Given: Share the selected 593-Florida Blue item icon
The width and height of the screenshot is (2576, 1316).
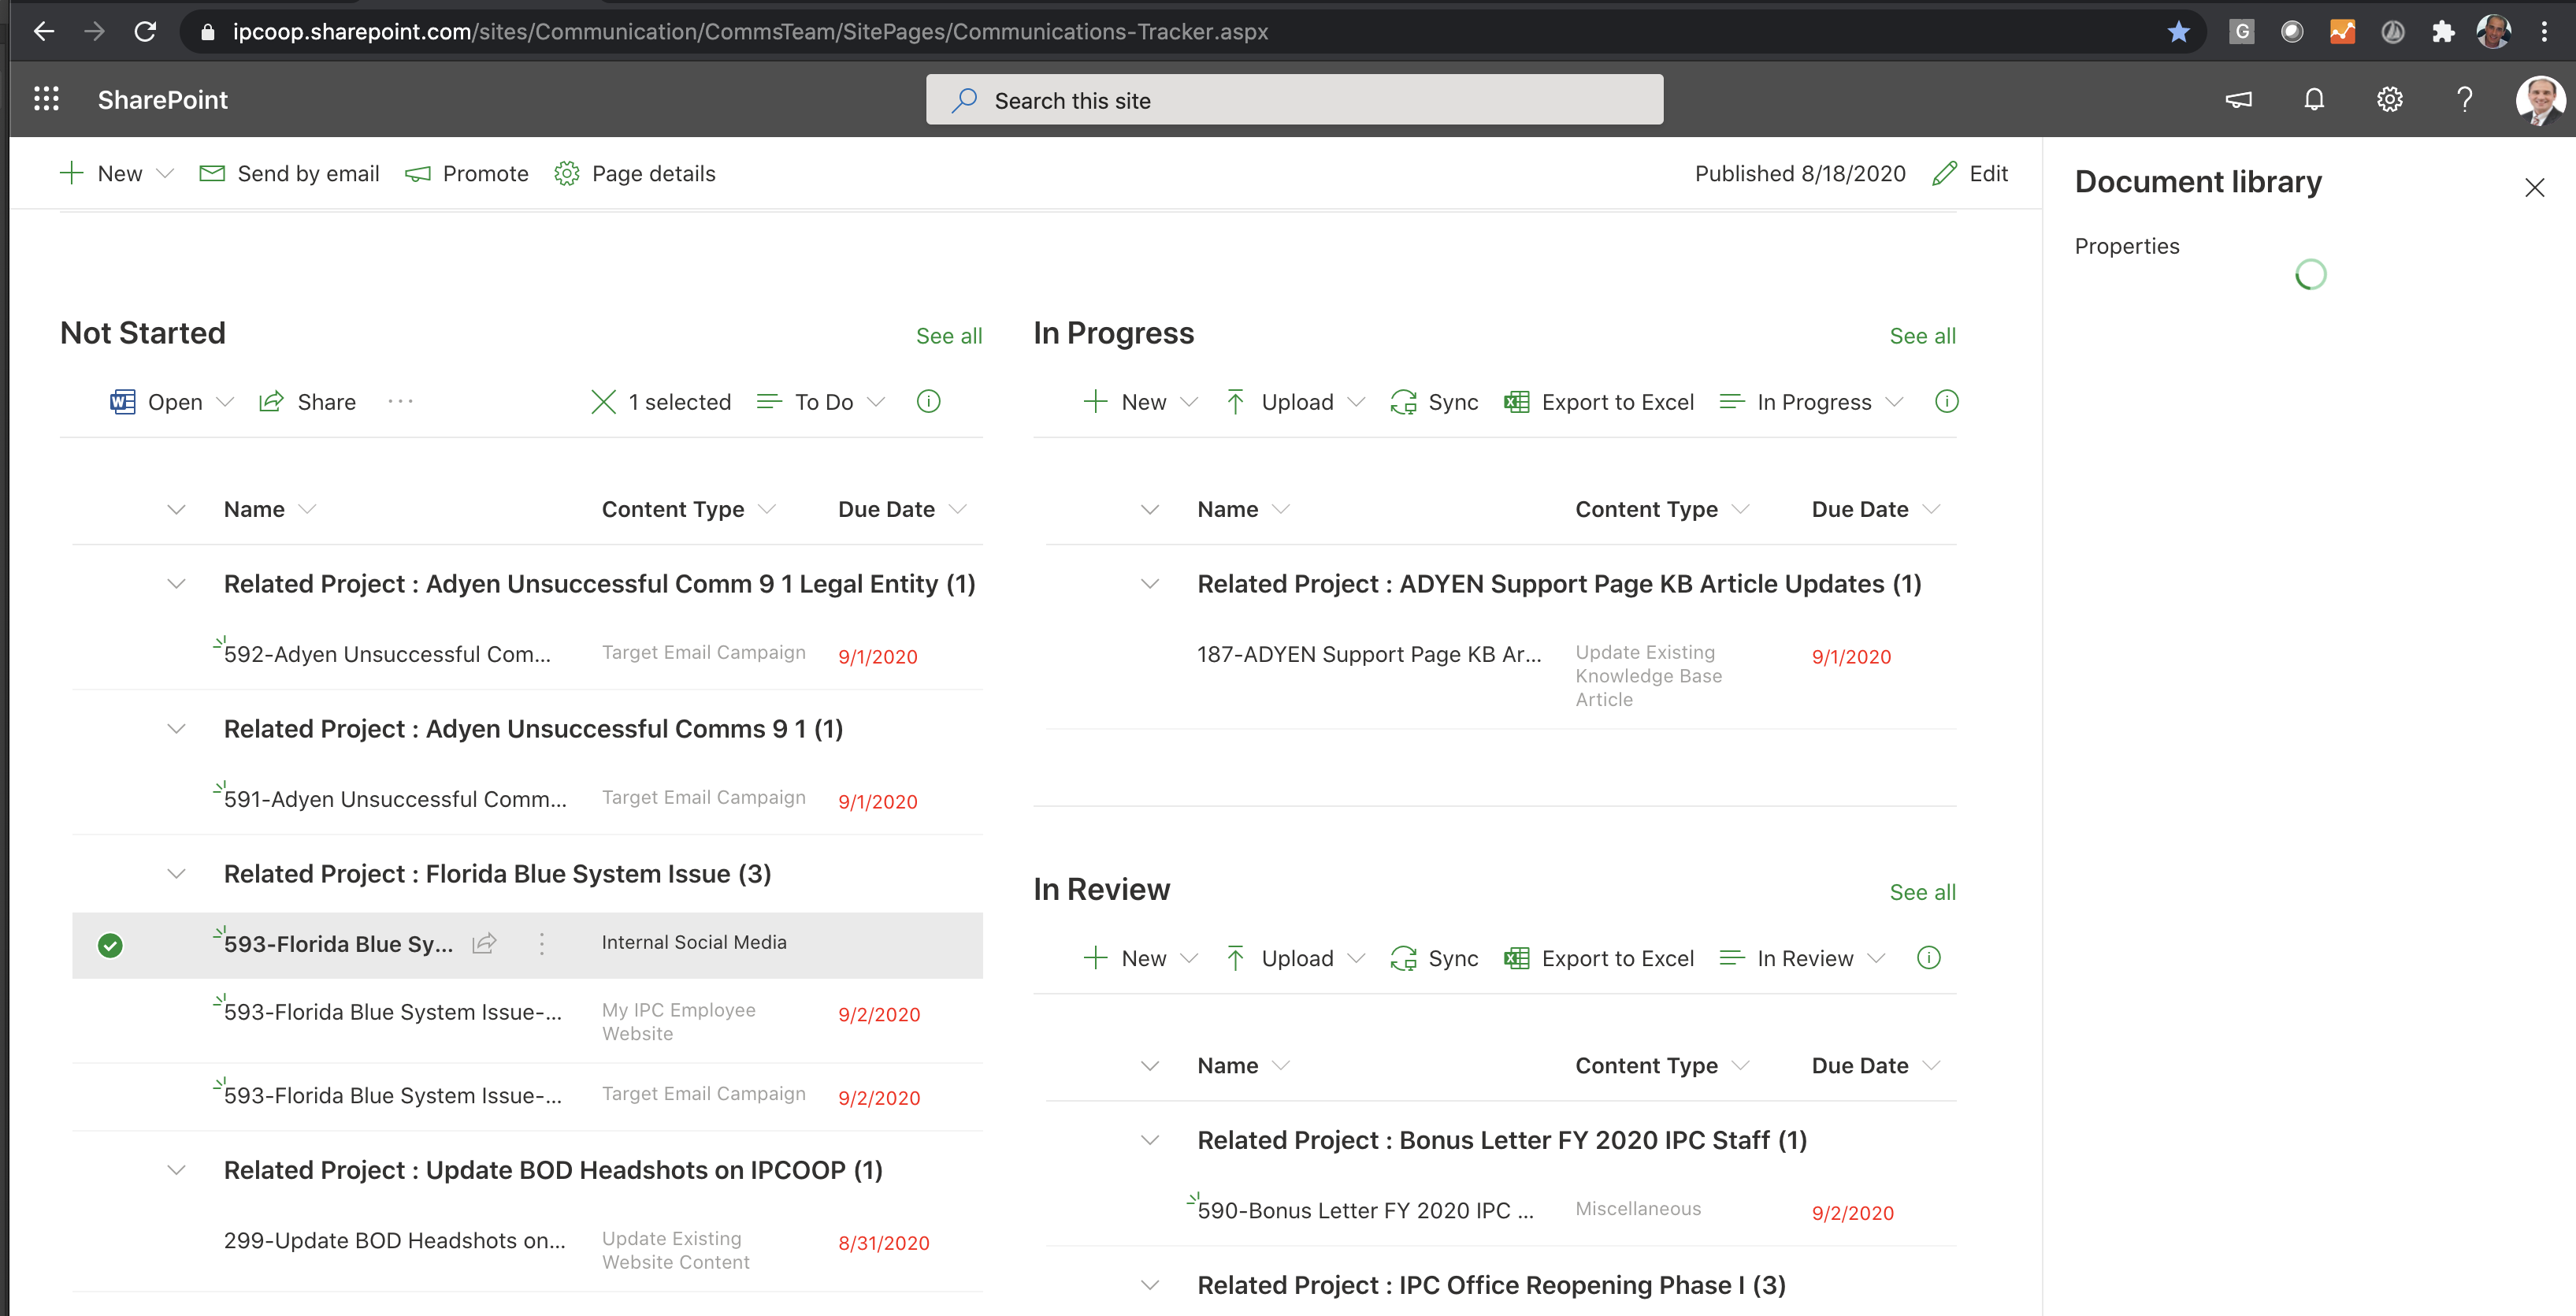Looking at the screenshot, I should [x=485, y=943].
